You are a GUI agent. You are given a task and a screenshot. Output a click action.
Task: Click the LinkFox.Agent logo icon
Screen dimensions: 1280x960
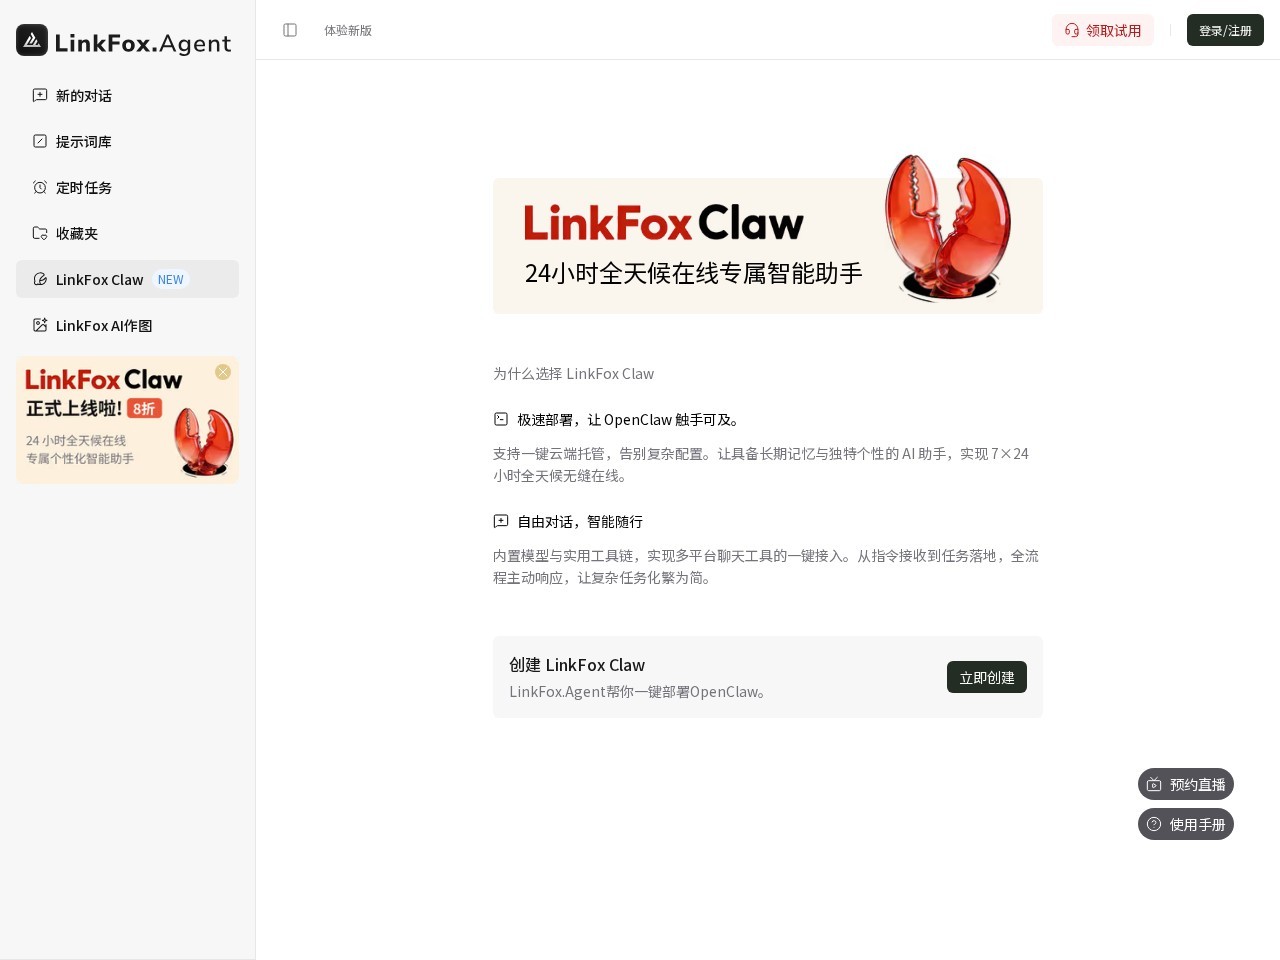pos(32,40)
